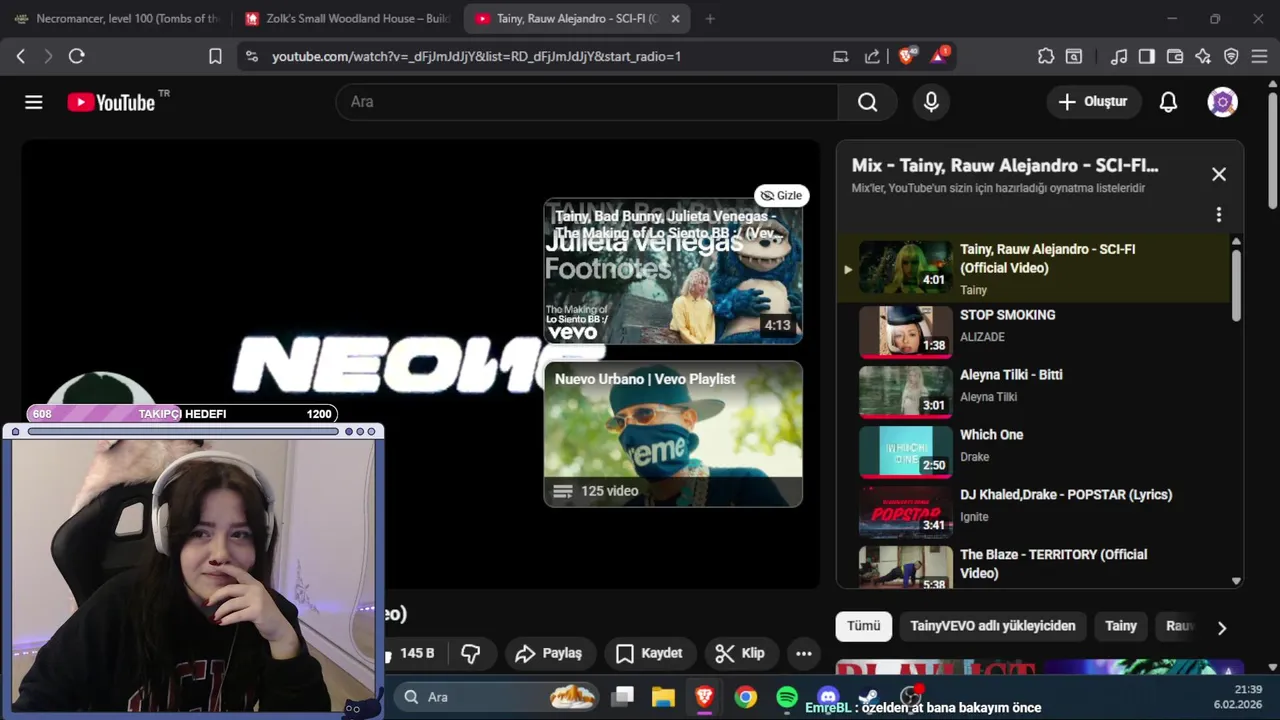Play DJ Khaled, Drake - POPSTAR (Lyrics)
This screenshot has width=1280, height=720.
[1033, 511]
